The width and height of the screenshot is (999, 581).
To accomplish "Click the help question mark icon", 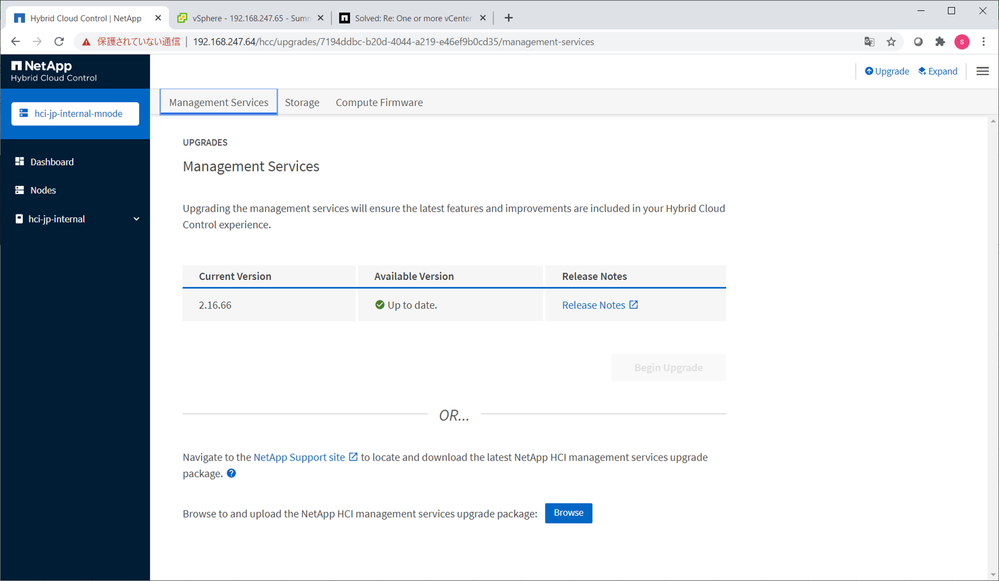I will [231, 473].
